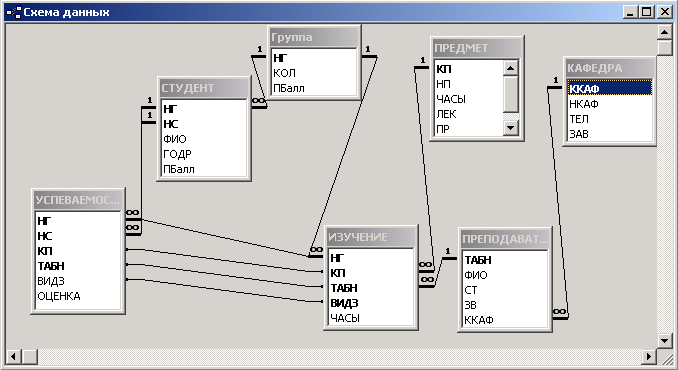Minimize the Схема данных window
Image resolution: width=678 pixels, height=370 pixels.
[x=630, y=12]
